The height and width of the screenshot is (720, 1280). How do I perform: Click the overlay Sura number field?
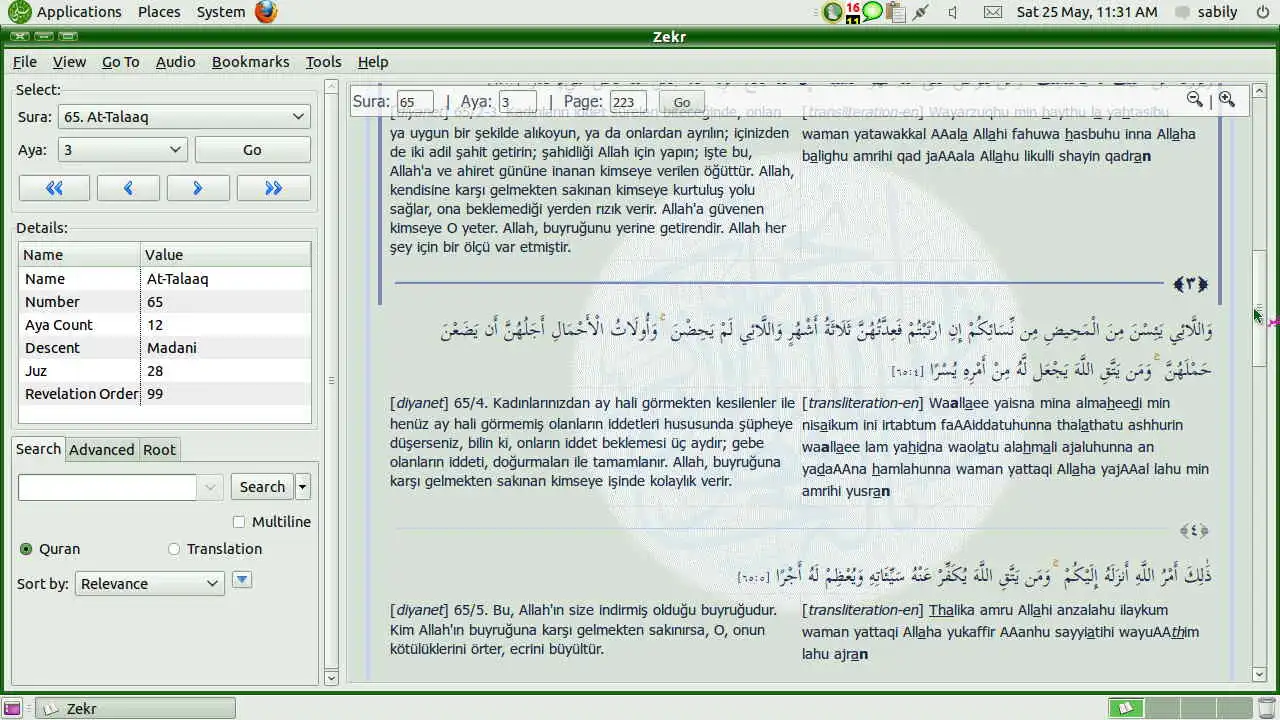(x=415, y=102)
